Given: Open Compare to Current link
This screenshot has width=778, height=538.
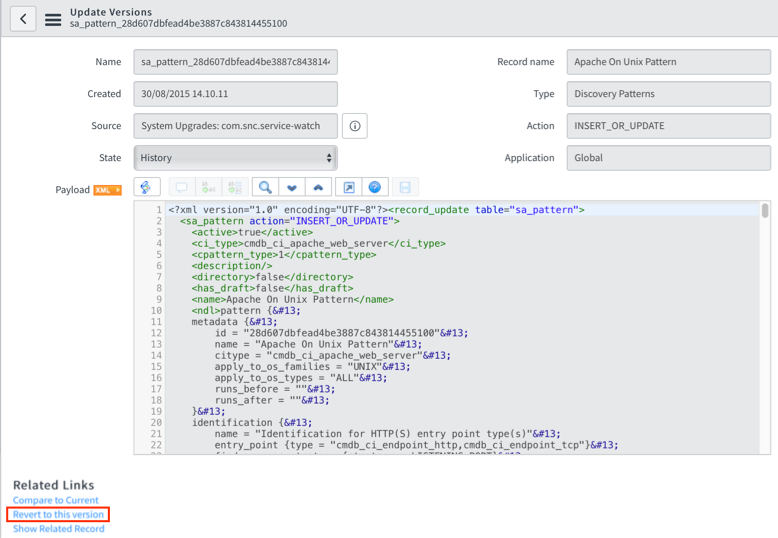Looking at the screenshot, I should [x=56, y=500].
